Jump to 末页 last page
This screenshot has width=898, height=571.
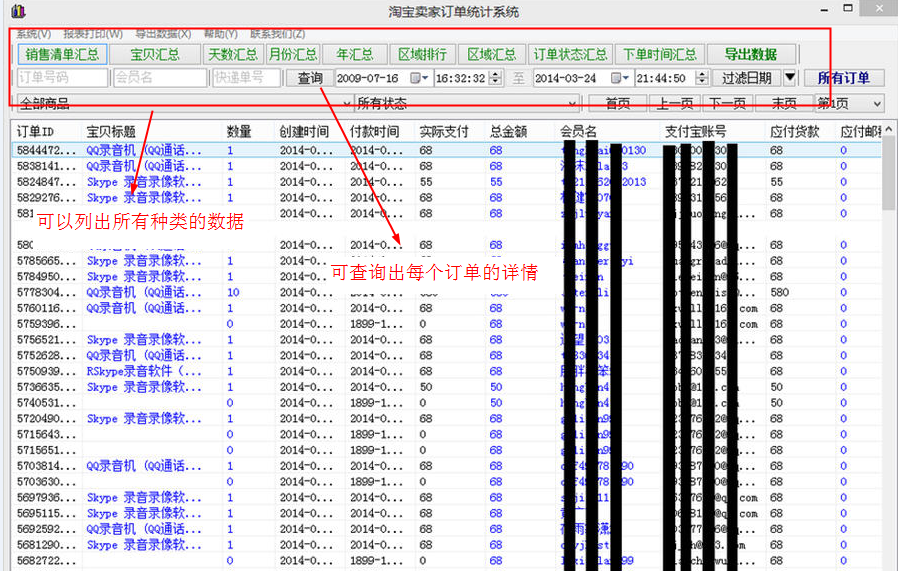click(x=784, y=103)
